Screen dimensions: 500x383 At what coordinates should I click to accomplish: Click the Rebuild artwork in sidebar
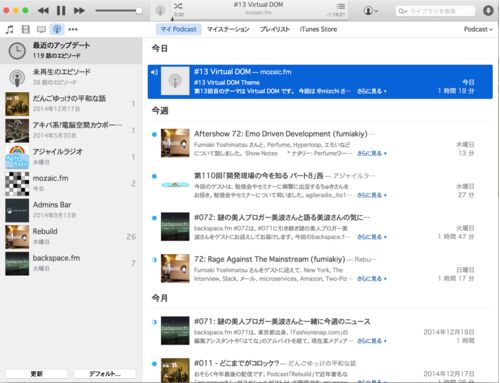(17, 237)
